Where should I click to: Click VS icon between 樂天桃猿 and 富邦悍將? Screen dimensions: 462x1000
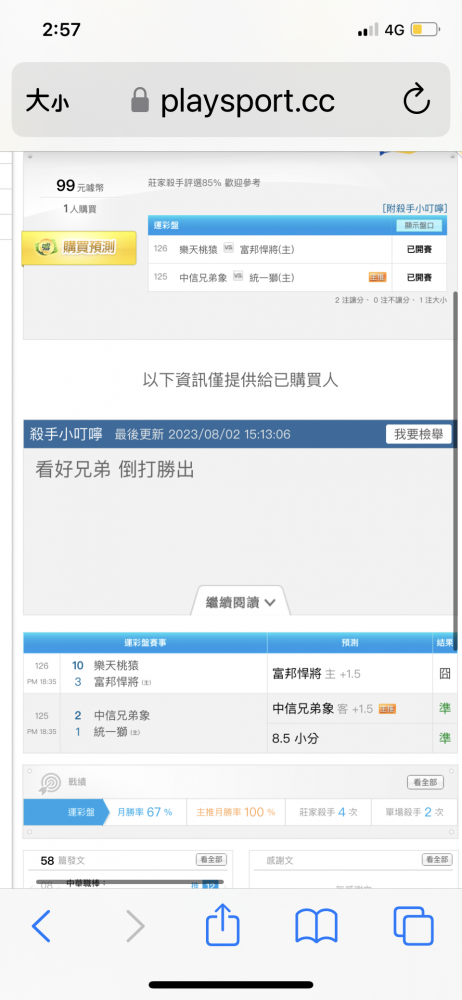[x=228, y=249]
